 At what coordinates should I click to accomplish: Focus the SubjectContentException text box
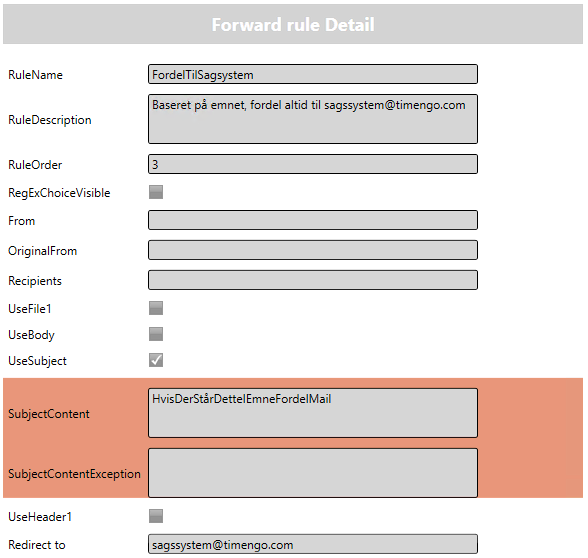click(313, 473)
